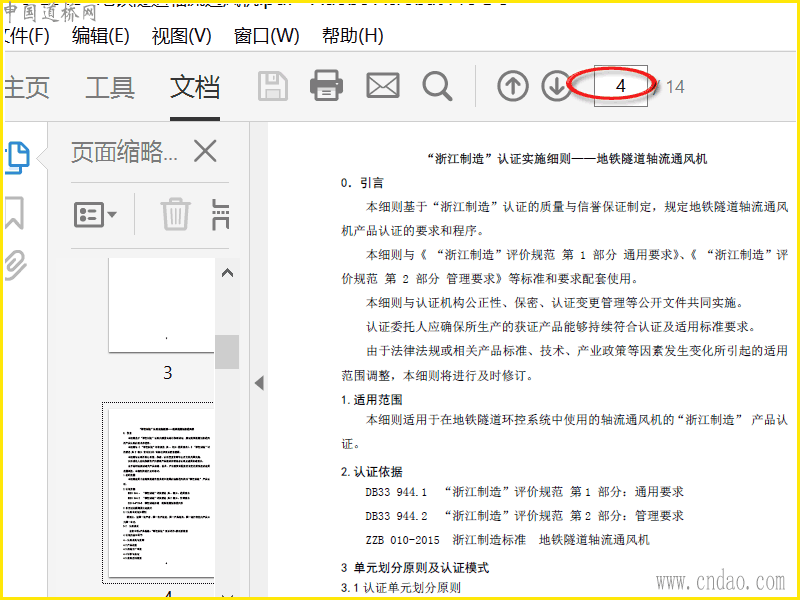Click the heading 2.认证依据
Viewport: 800px width, 600px height.
pos(371,472)
